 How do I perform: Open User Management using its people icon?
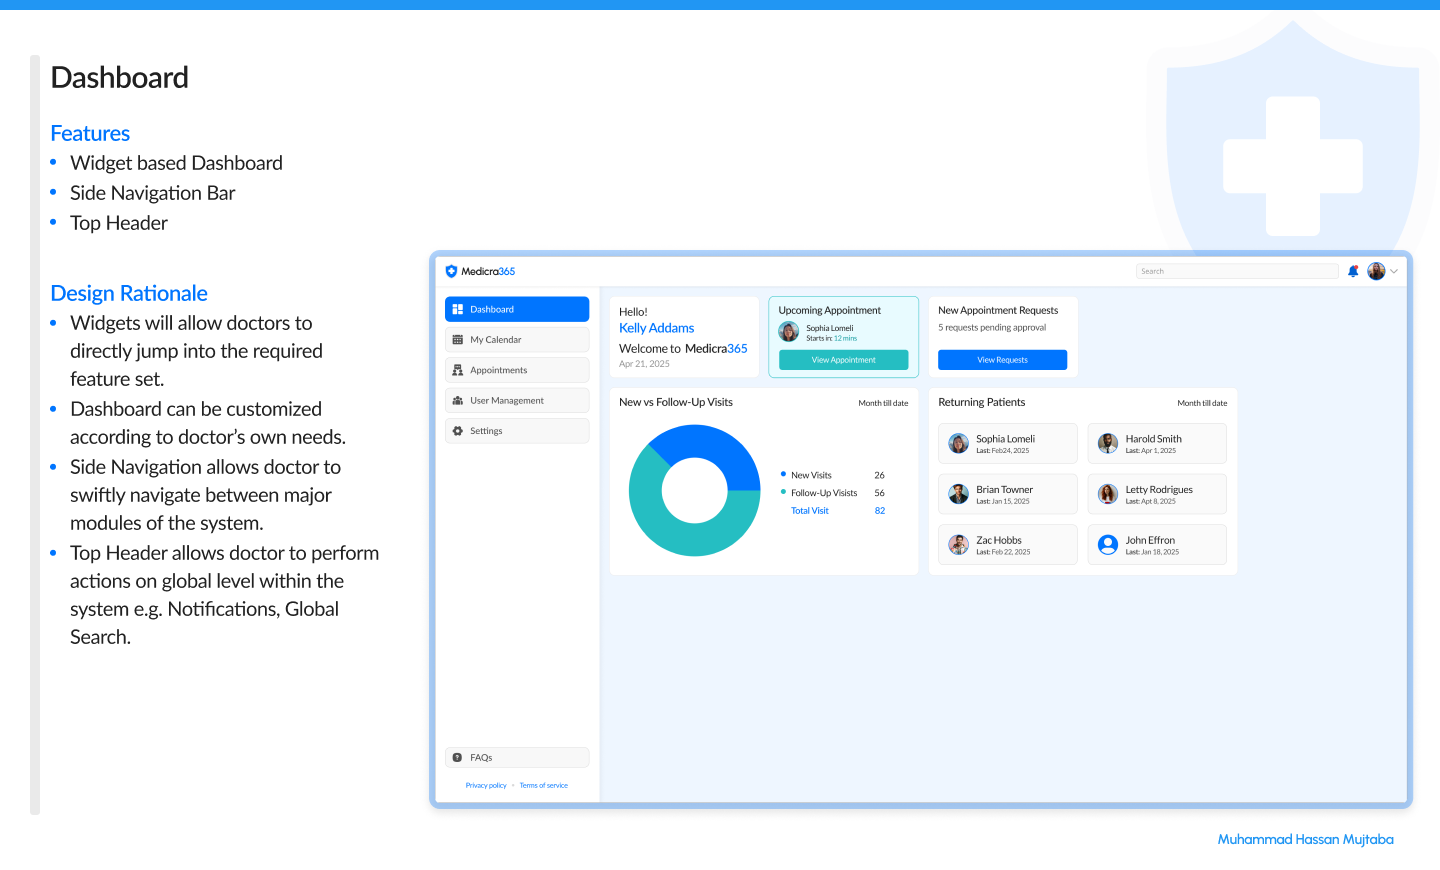coord(460,400)
